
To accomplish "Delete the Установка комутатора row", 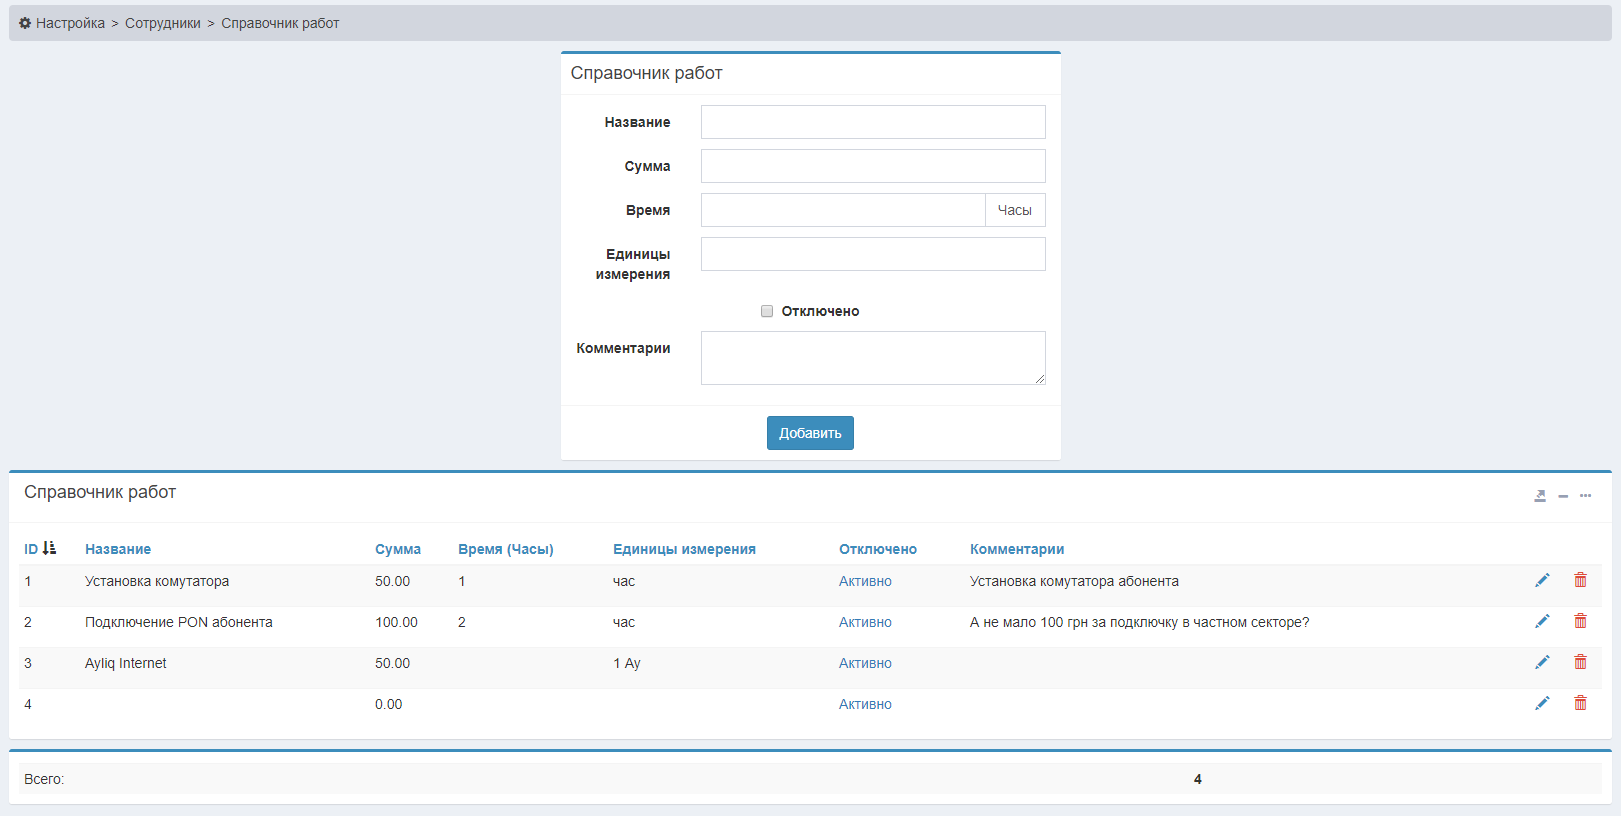I will pos(1580,581).
